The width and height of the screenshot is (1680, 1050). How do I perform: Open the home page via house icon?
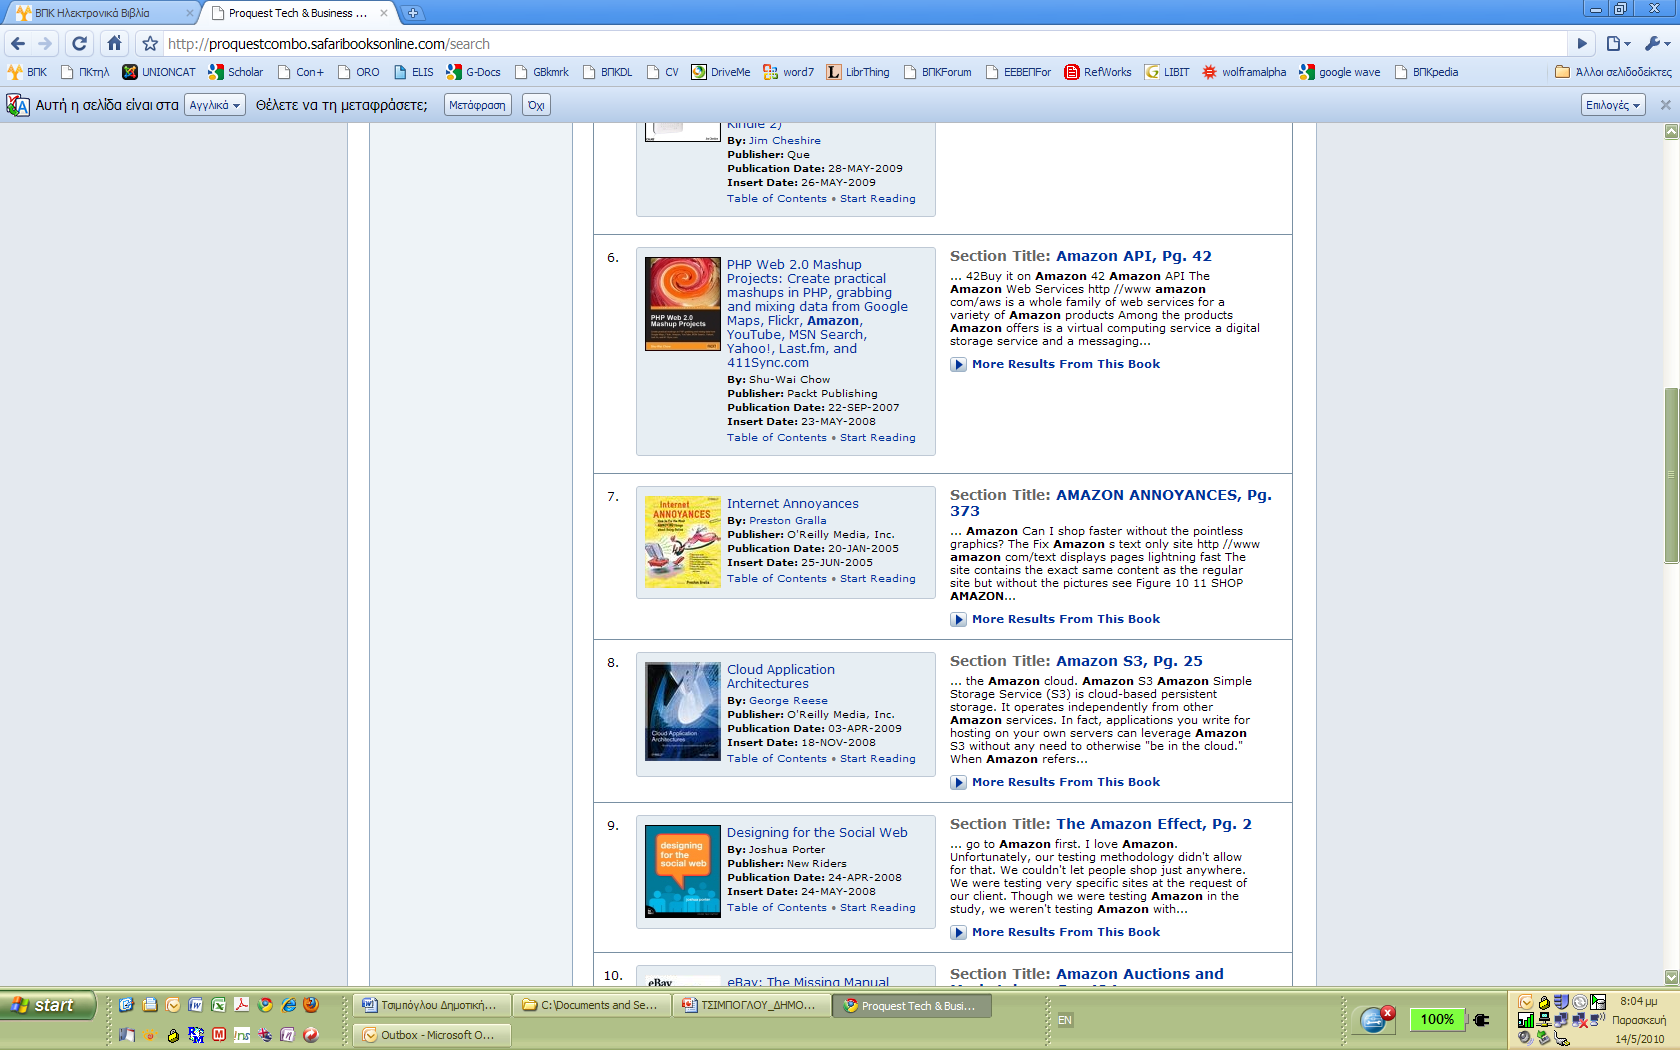pyautogui.click(x=115, y=43)
